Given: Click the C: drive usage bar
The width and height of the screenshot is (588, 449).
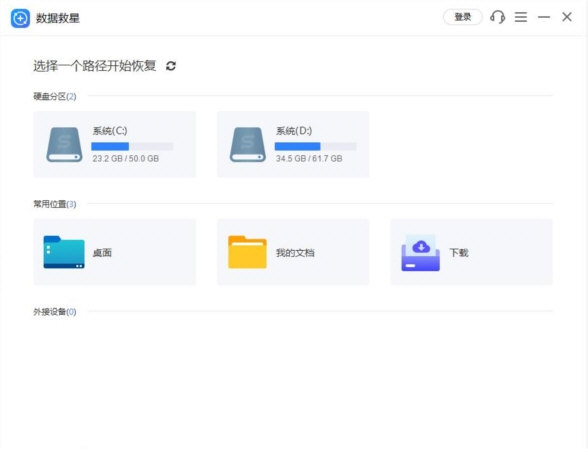Looking at the screenshot, I should (x=132, y=146).
